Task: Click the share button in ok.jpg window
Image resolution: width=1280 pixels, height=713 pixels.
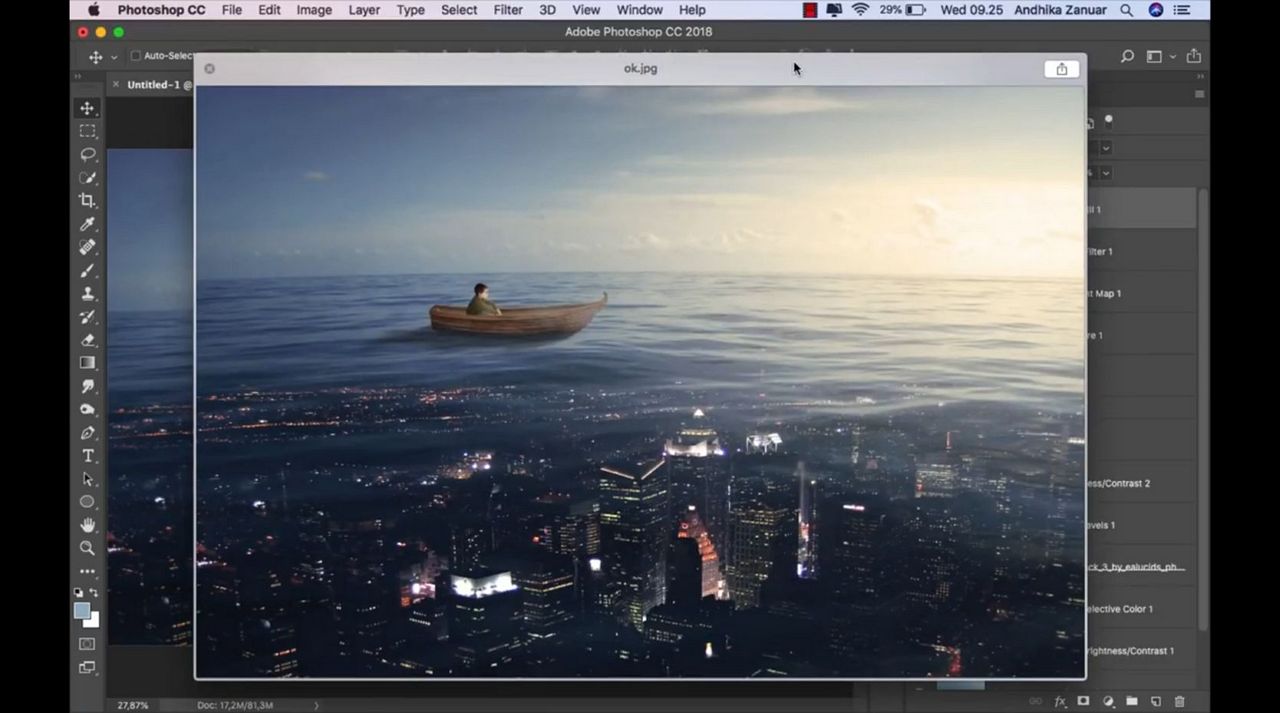Action: pyautogui.click(x=1061, y=69)
